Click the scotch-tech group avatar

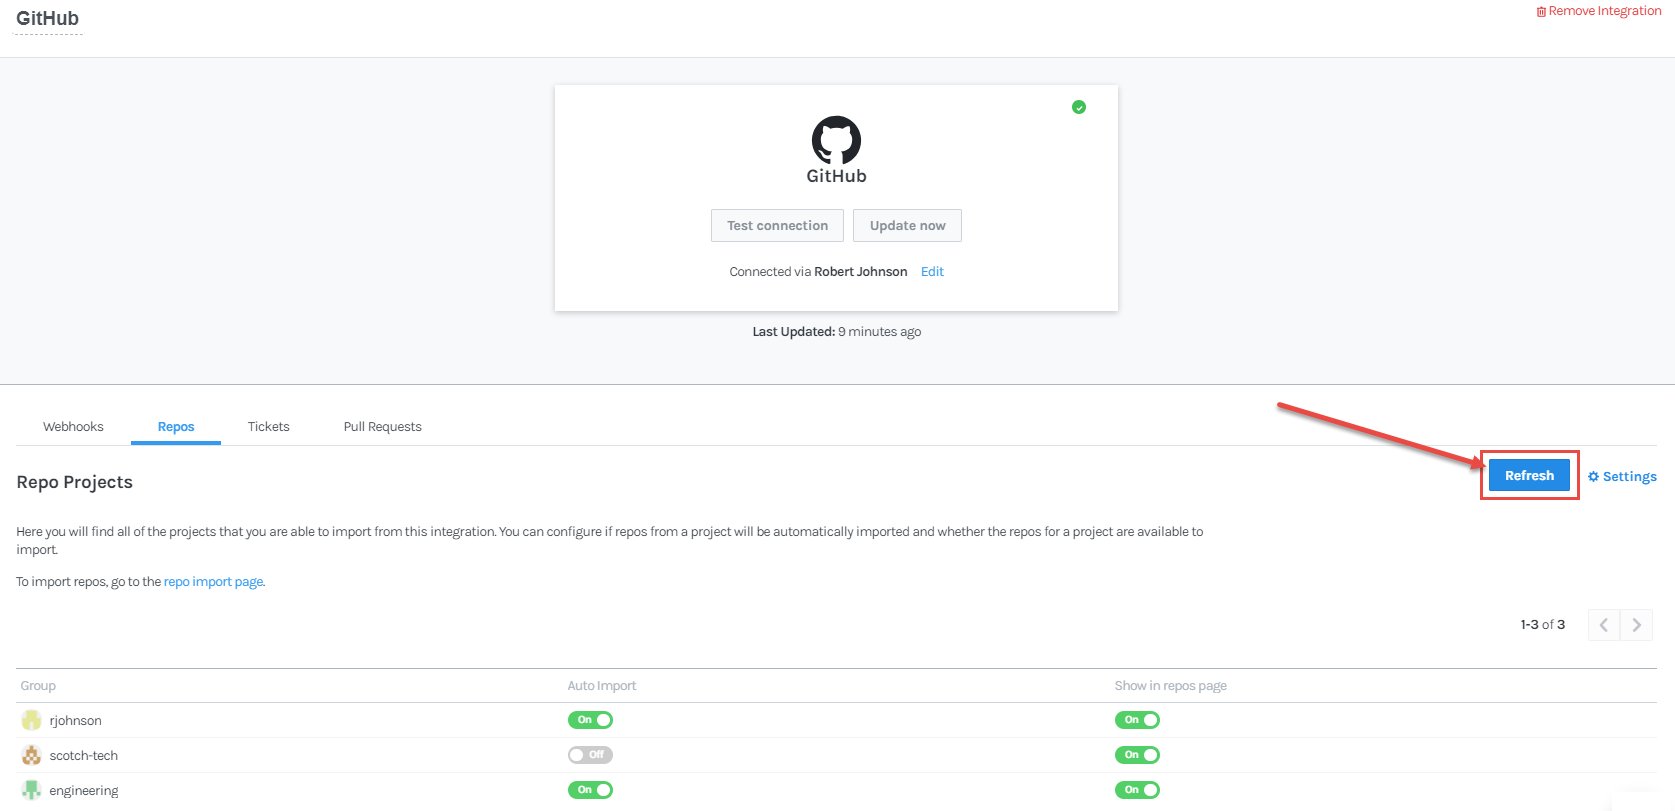tap(32, 755)
